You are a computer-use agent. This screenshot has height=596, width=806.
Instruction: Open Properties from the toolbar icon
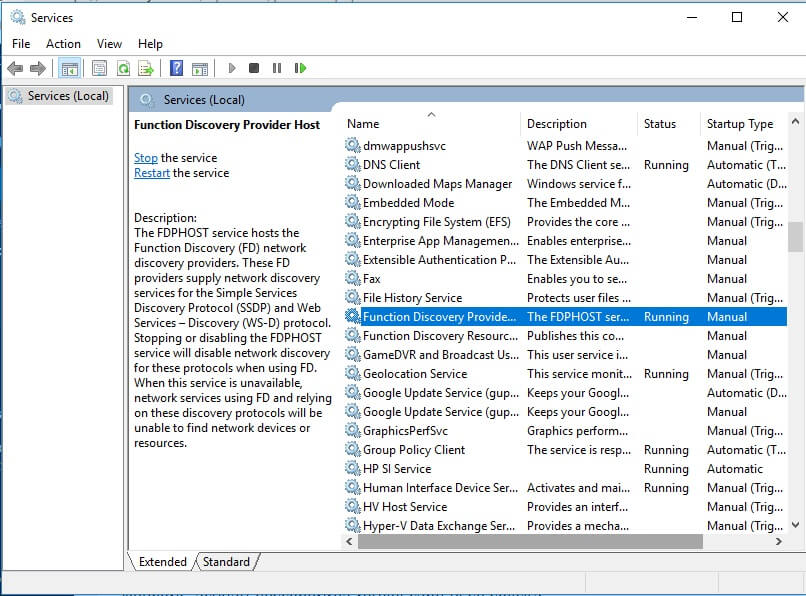(x=99, y=69)
